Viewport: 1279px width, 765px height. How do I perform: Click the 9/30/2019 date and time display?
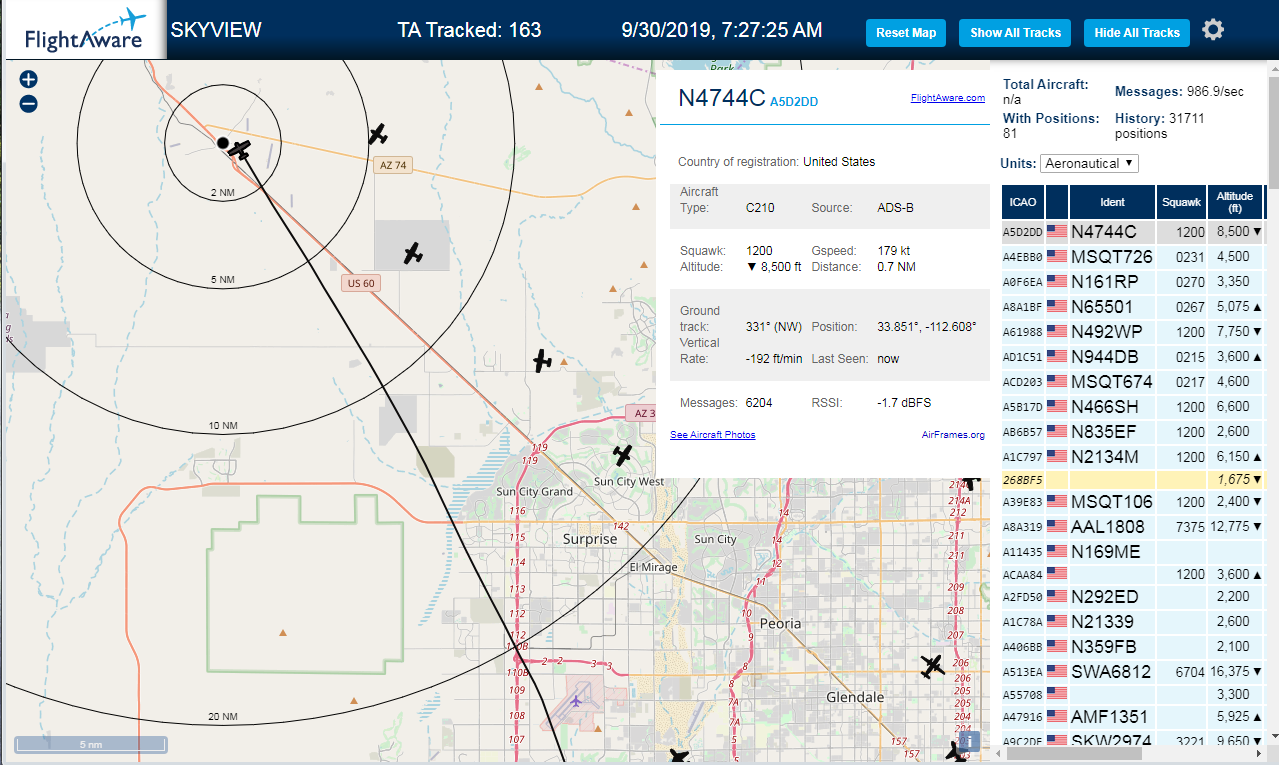pyautogui.click(x=722, y=30)
